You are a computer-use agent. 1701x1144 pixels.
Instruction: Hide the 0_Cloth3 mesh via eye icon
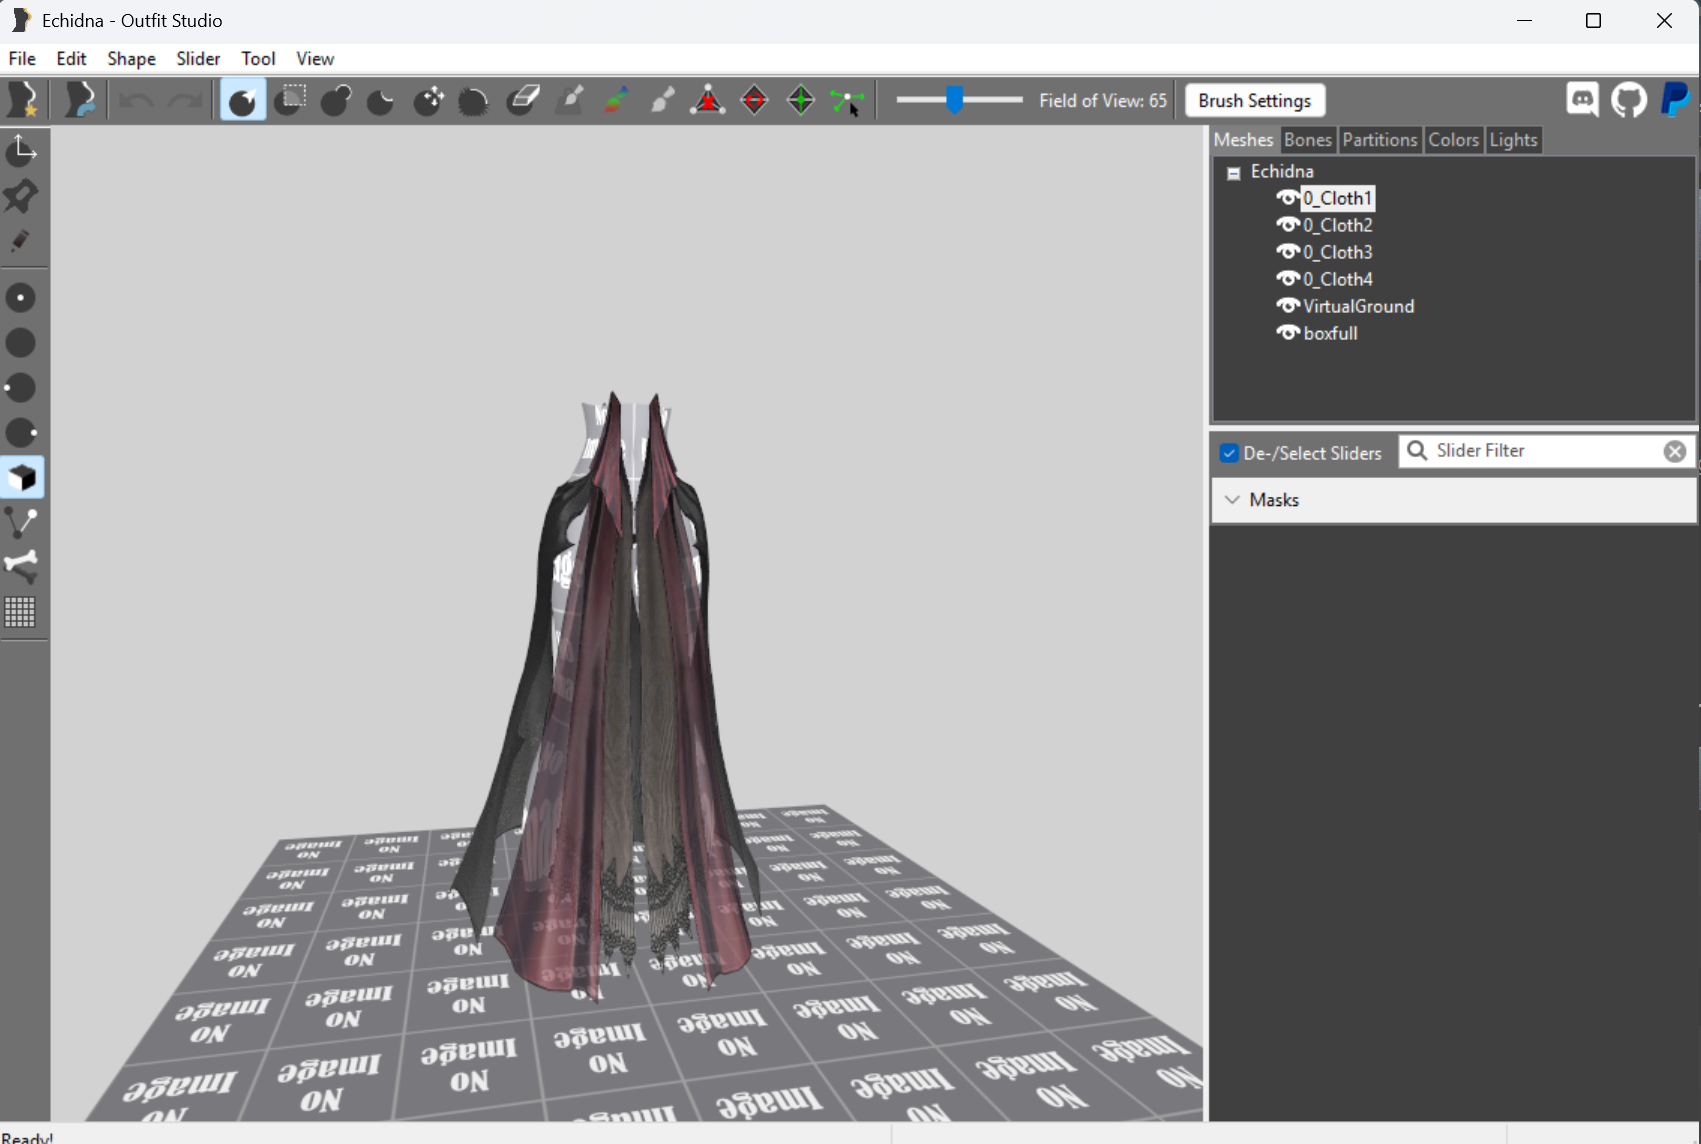pyautogui.click(x=1288, y=252)
